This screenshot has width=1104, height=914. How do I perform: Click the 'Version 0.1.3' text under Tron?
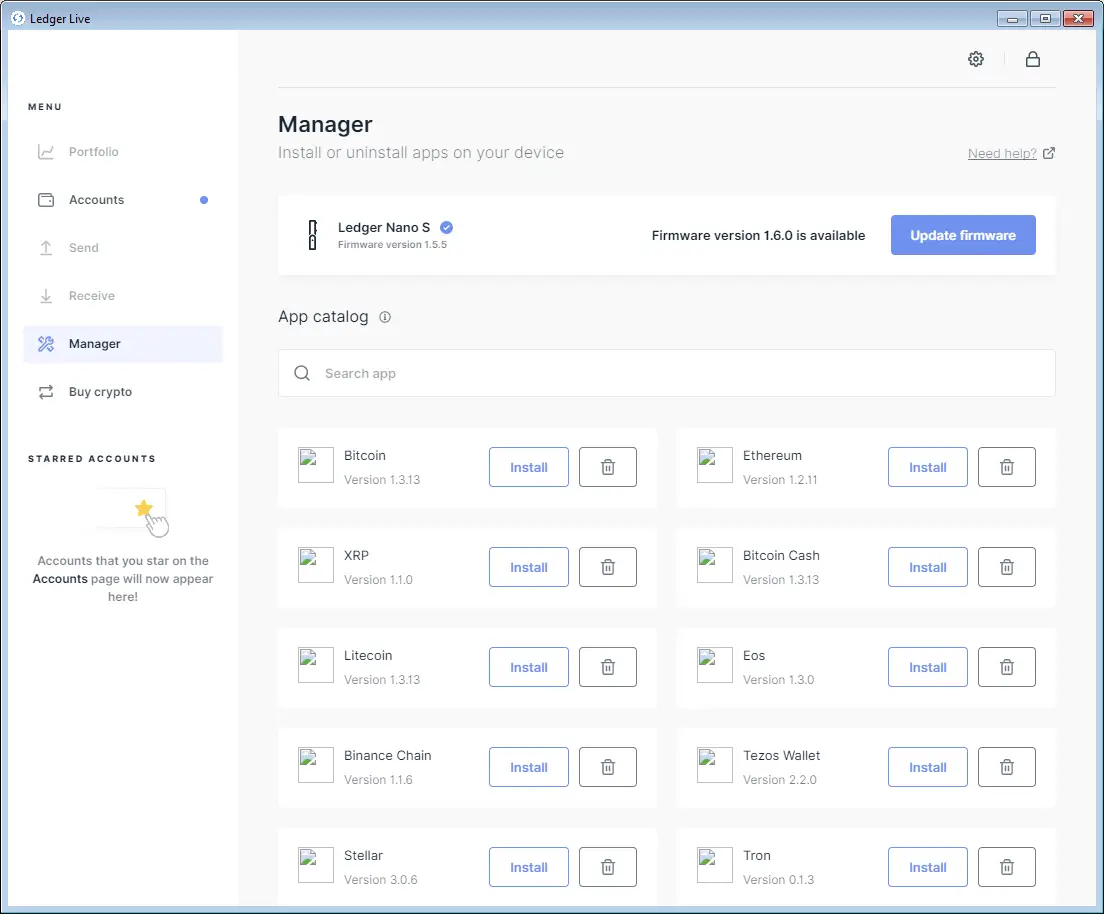[x=778, y=879]
